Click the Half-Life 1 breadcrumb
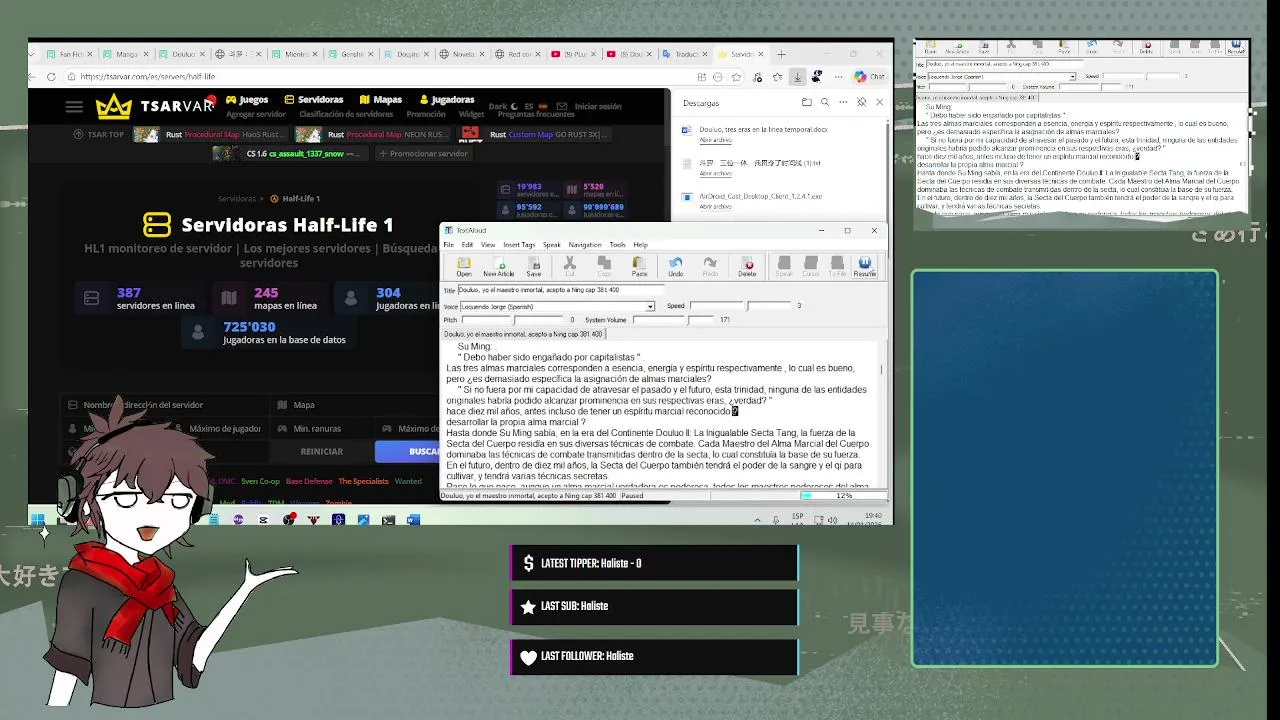Screen dimensions: 1280x720 point(296,198)
